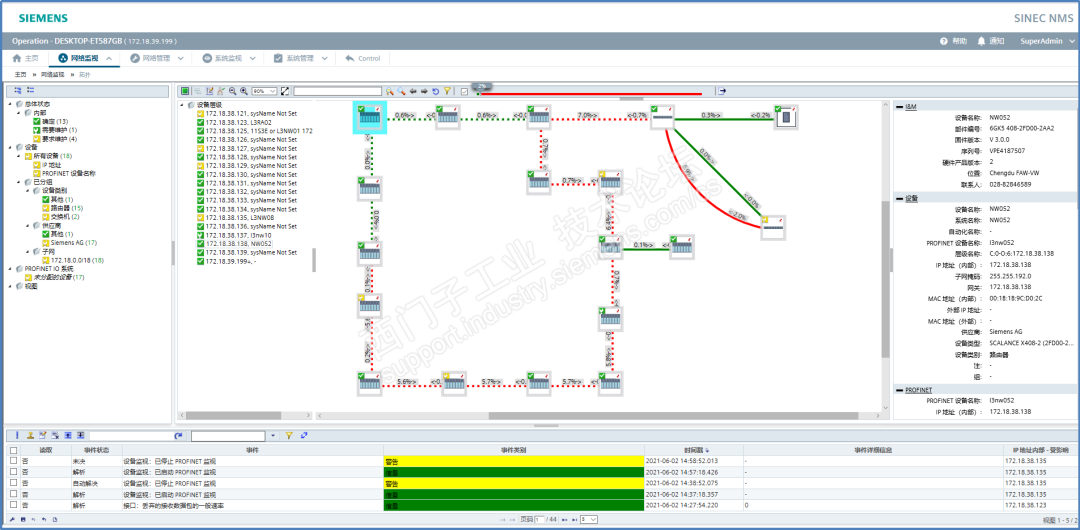
Task: Click the export arrow icon at the toolbar's right end
Action: click(721, 91)
